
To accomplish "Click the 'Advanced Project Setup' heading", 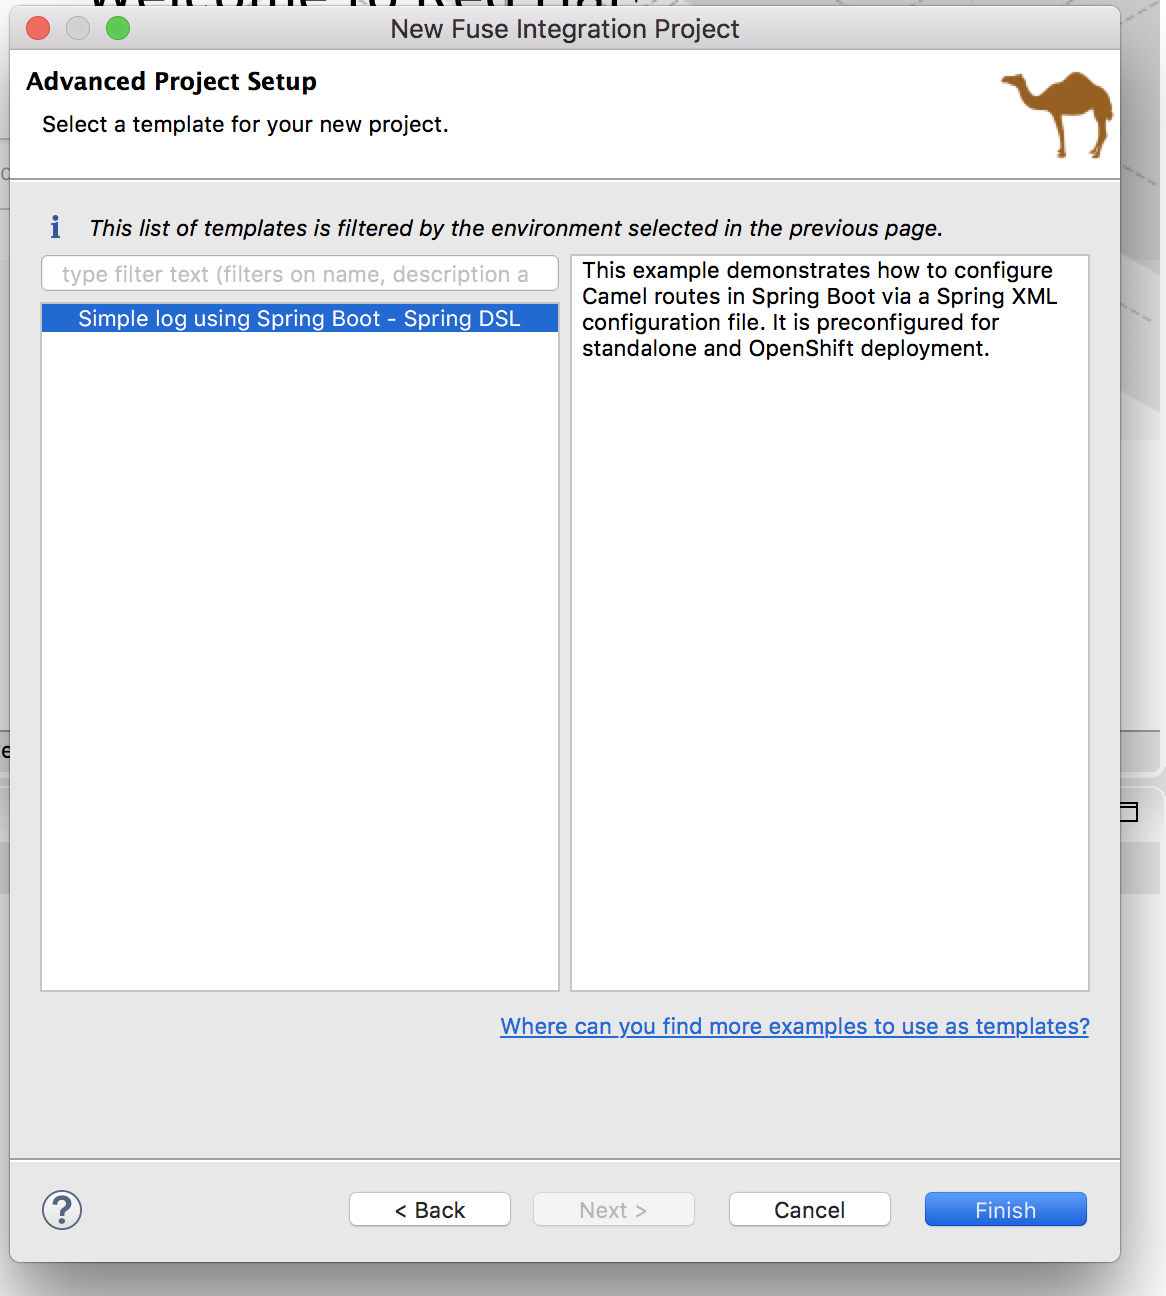I will [171, 81].
